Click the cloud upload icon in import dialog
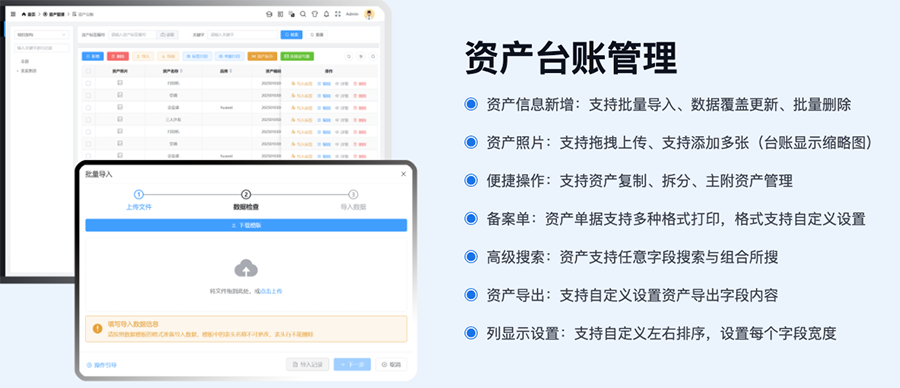 246,268
